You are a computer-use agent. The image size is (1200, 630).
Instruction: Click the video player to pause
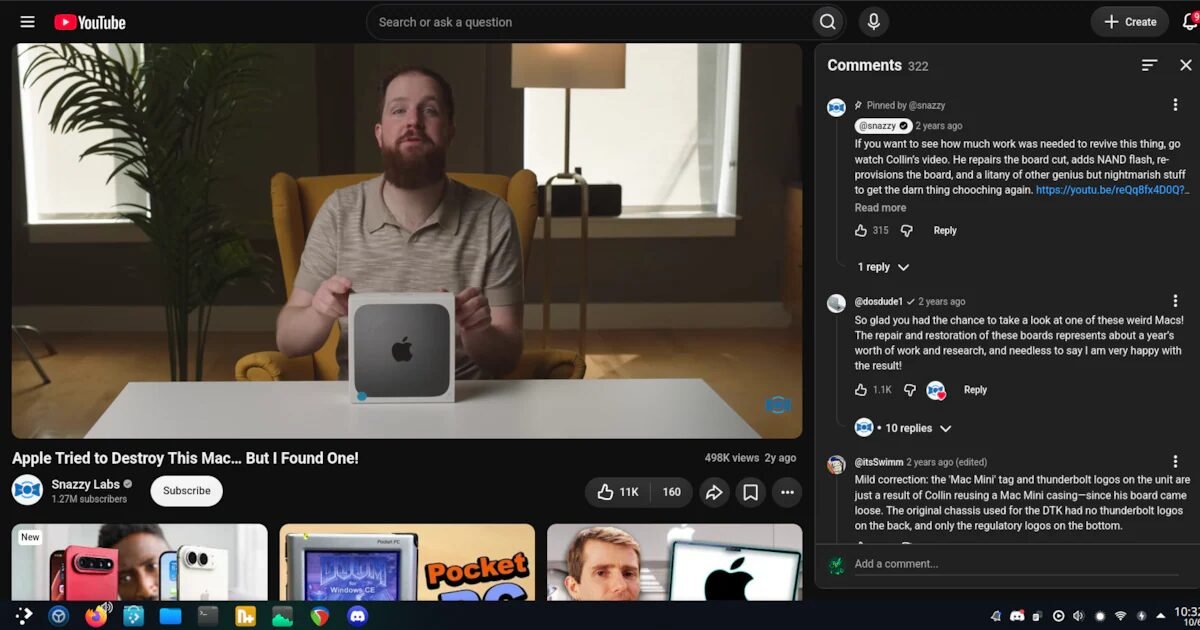point(407,240)
